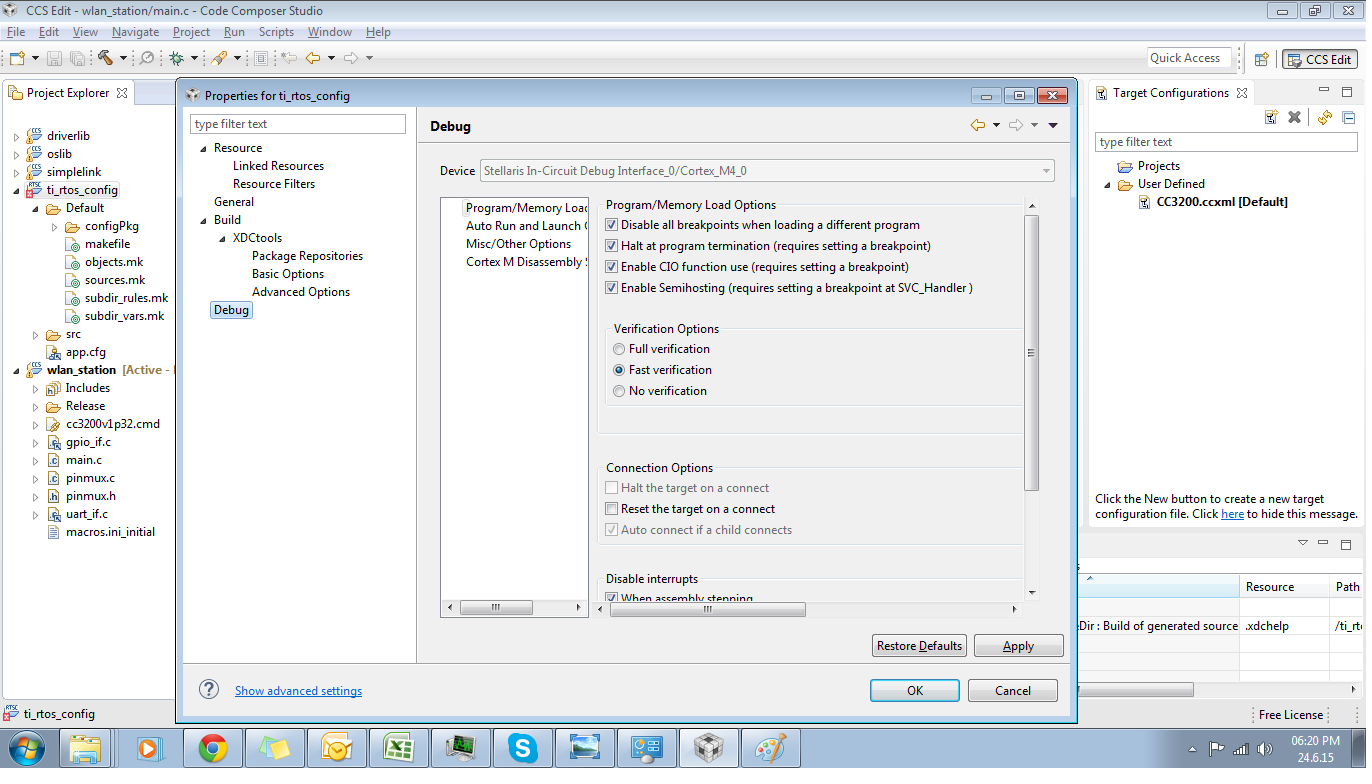Open the Navigate menu
The width and height of the screenshot is (1372, 784).
pos(135,32)
